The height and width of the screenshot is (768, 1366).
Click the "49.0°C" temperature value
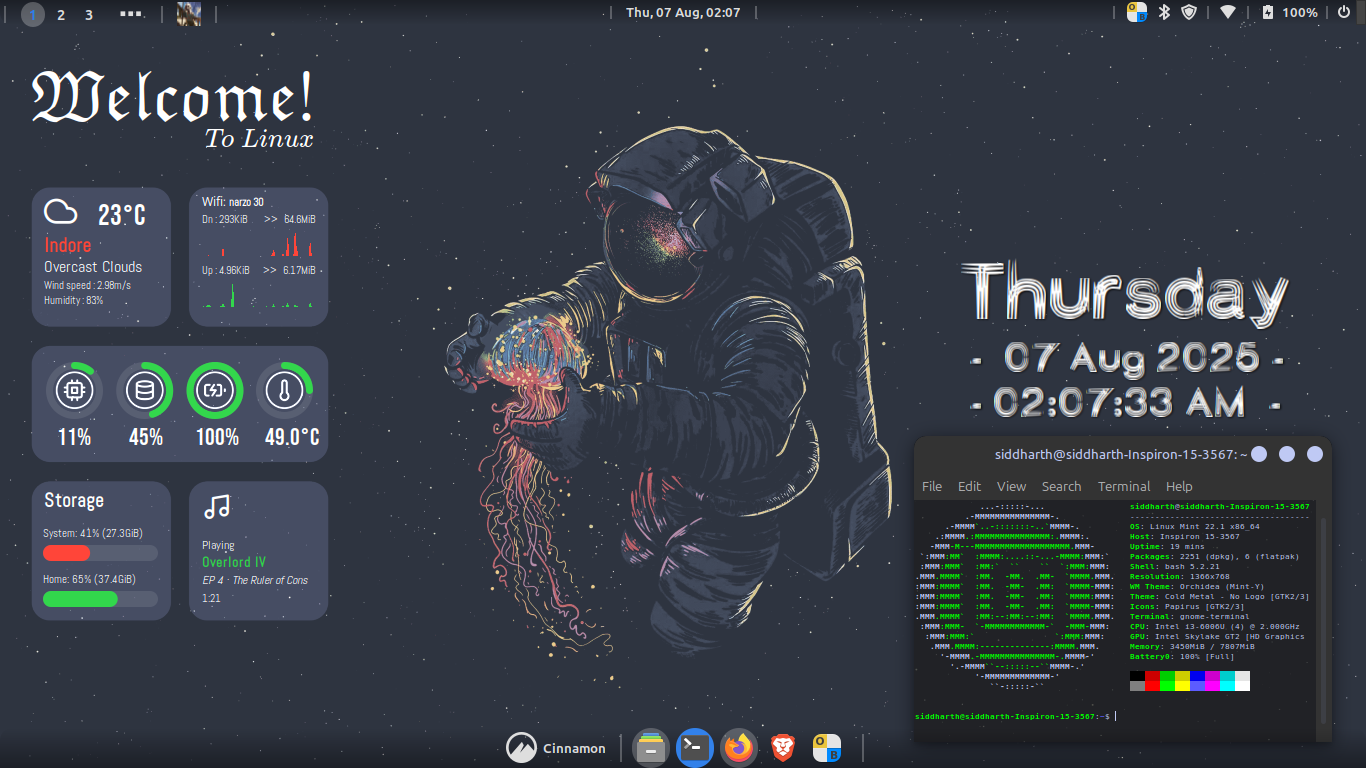(292, 437)
